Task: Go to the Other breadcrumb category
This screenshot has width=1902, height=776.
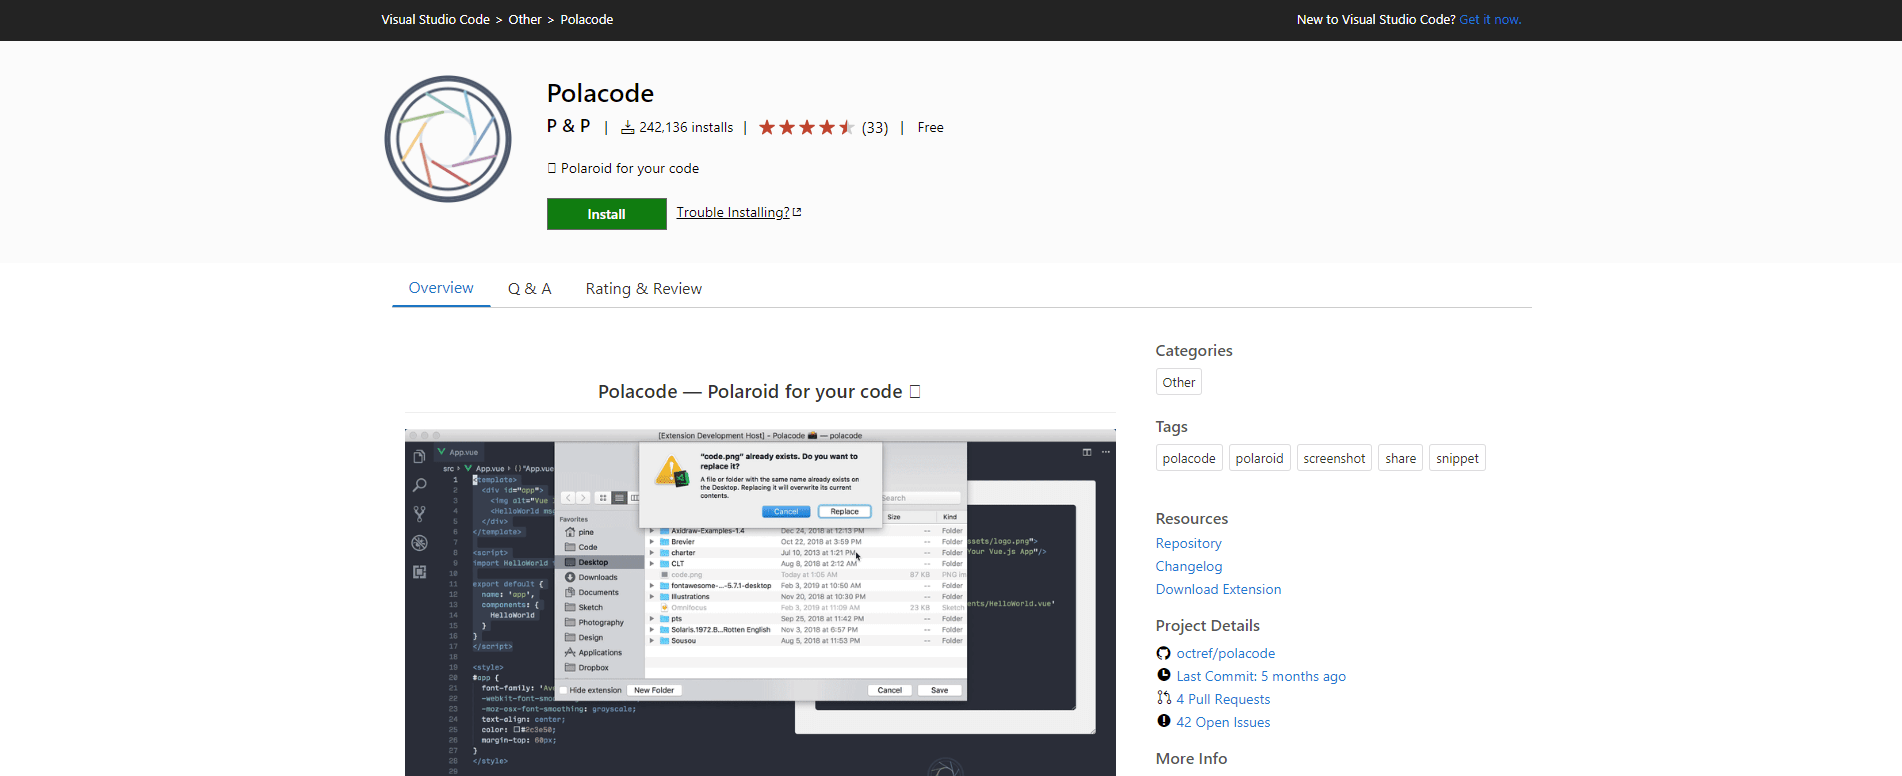Action: coord(525,19)
